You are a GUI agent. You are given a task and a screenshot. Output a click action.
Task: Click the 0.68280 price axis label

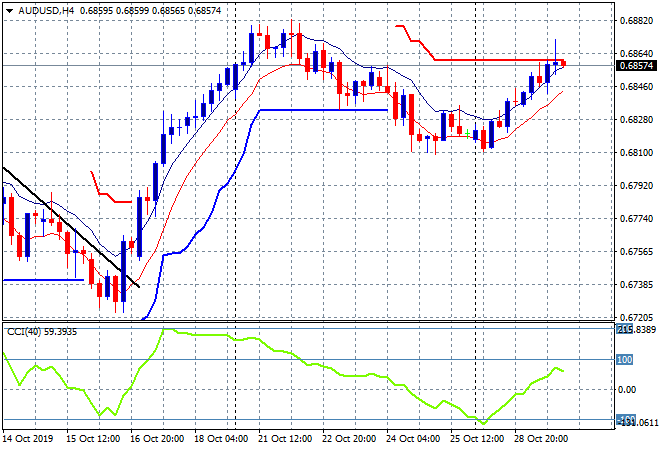(636, 120)
